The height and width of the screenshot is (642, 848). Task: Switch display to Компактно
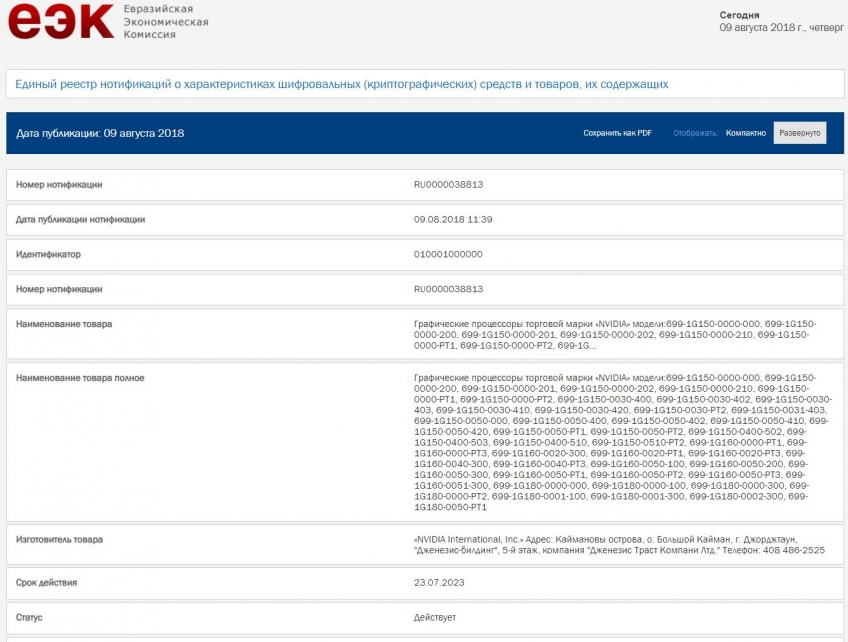coord(745,133)
